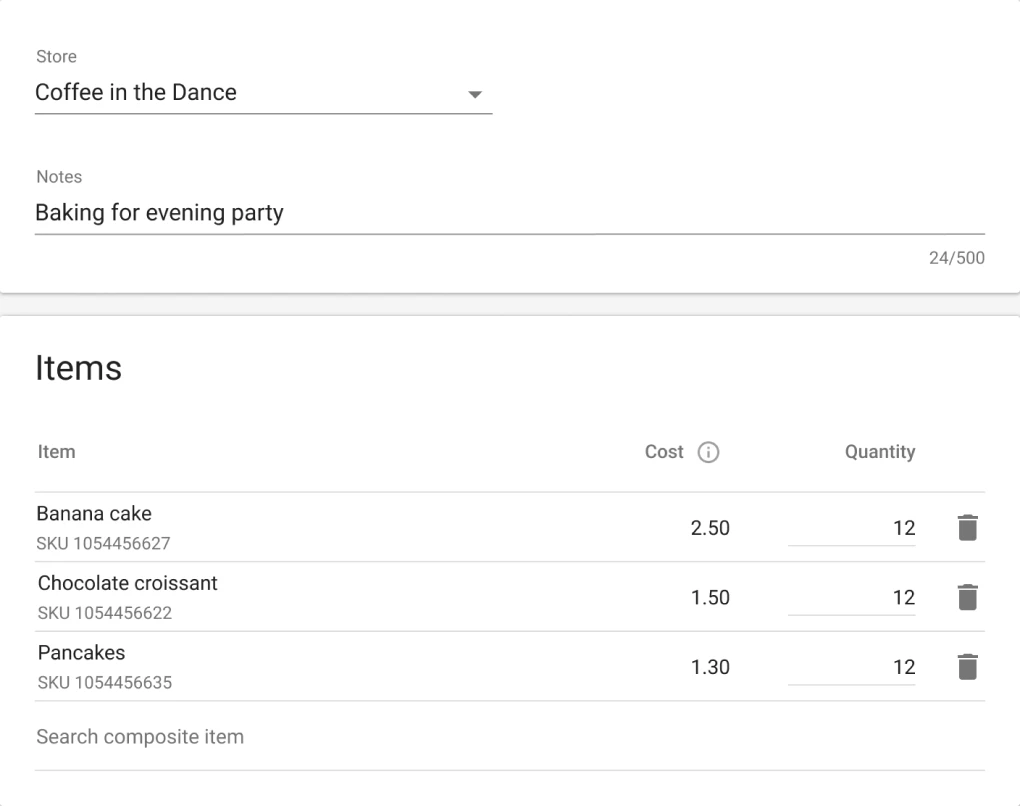Viewport: 1020px width, 806px height.
Task: Open the Cost info tooltip icon
Action: tap(708, 453)
